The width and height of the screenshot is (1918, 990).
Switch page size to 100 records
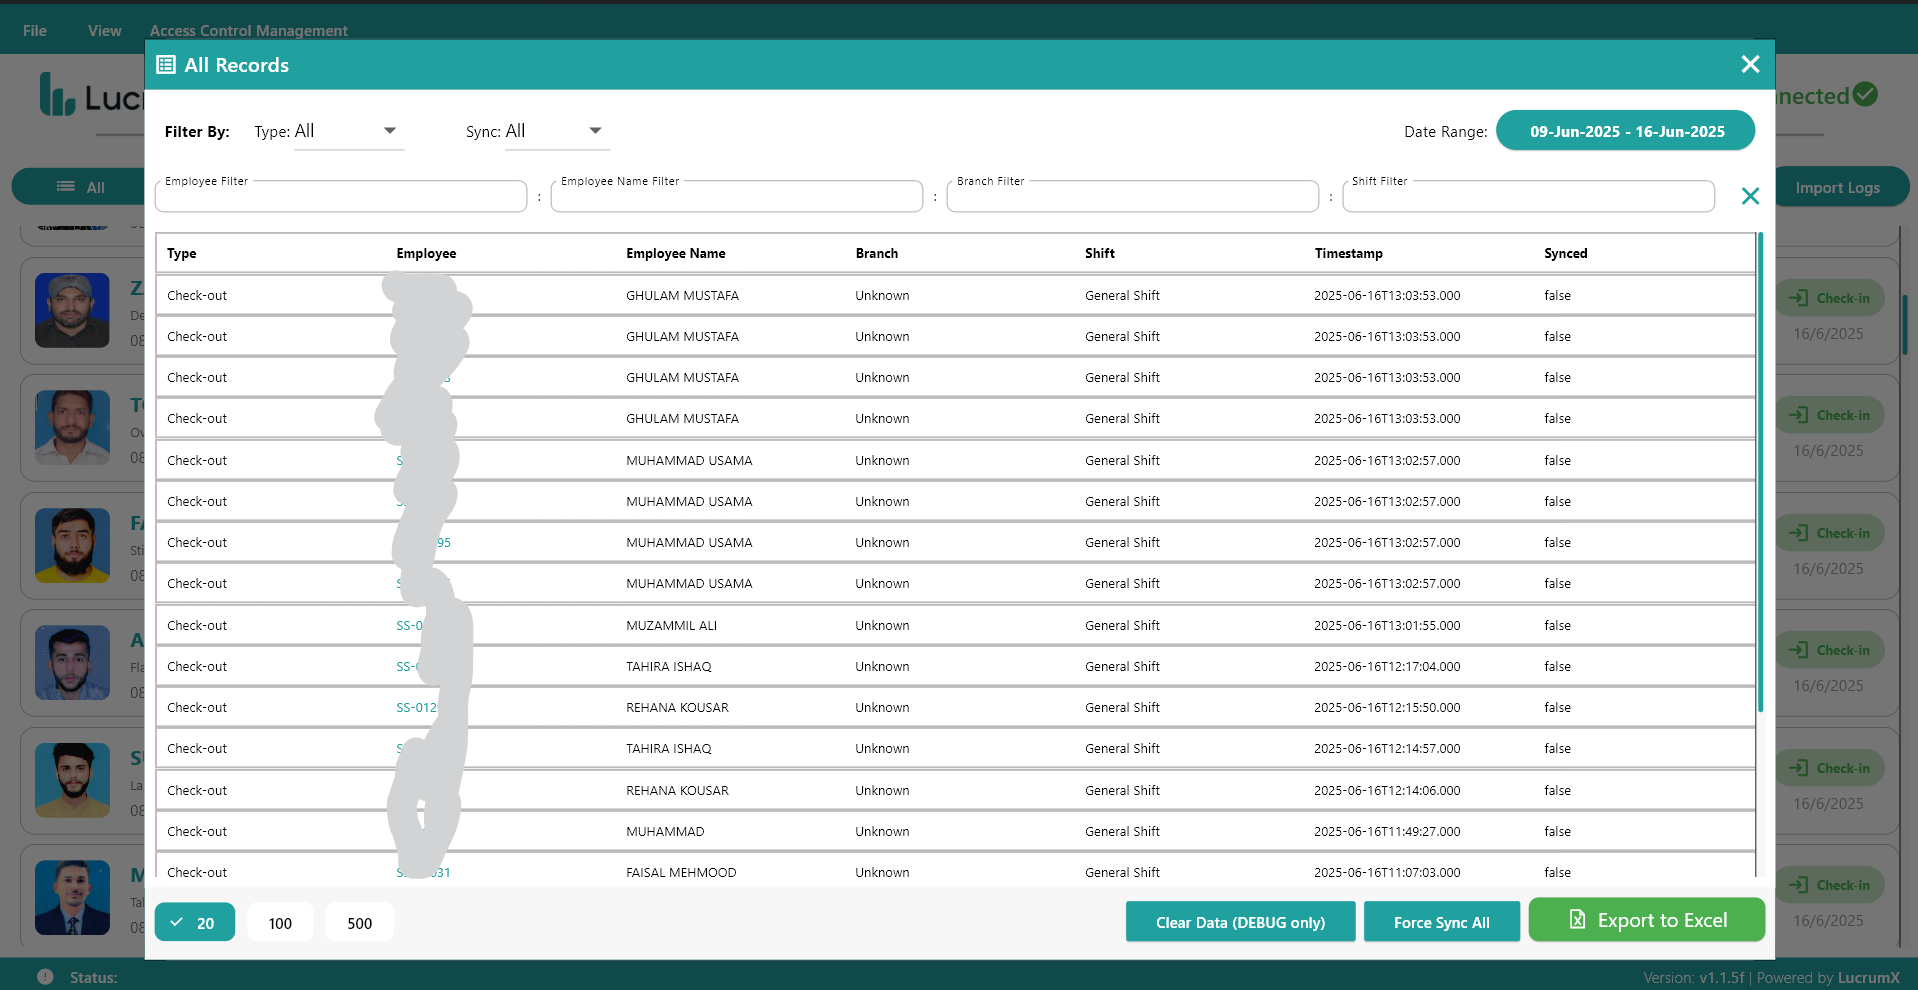click(279, 922)
